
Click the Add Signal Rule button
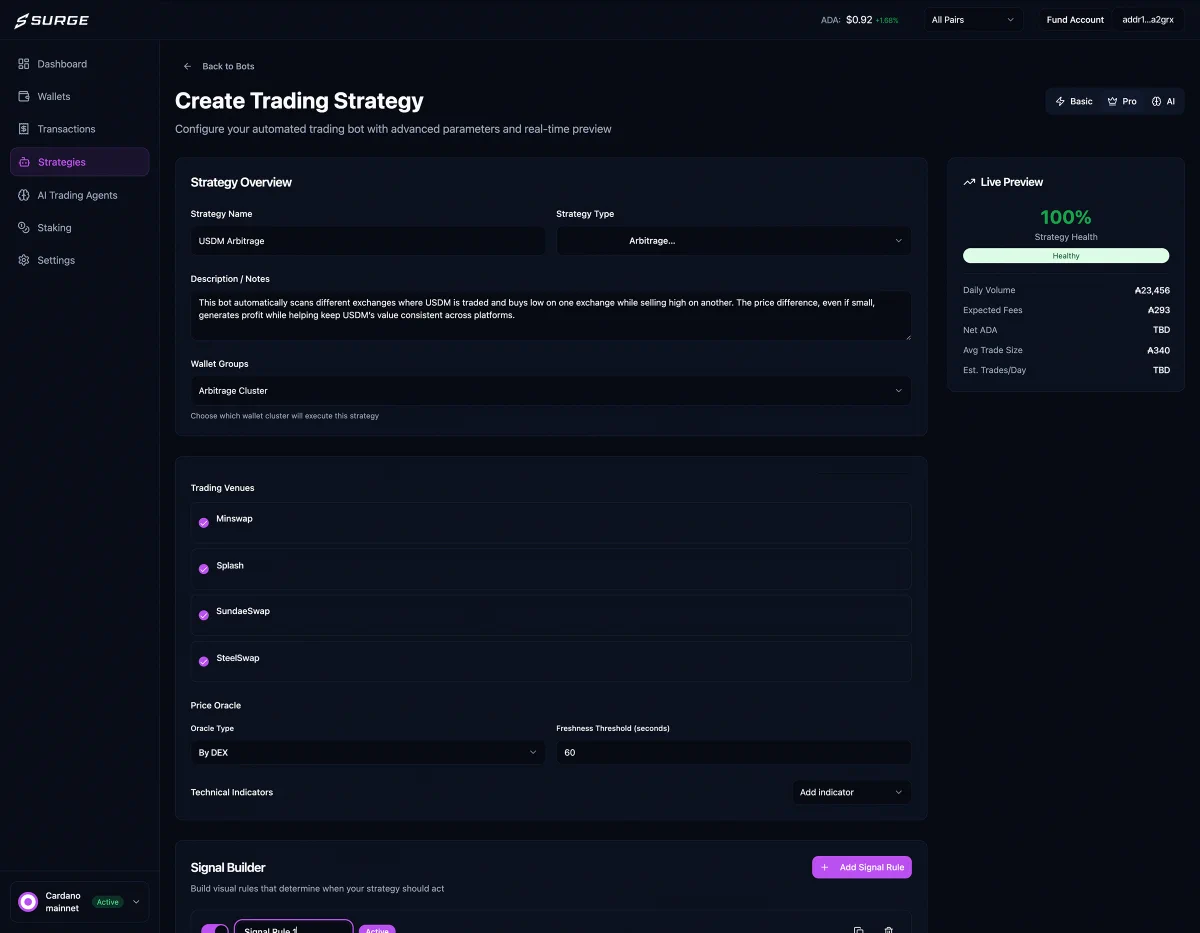point(862,867)
